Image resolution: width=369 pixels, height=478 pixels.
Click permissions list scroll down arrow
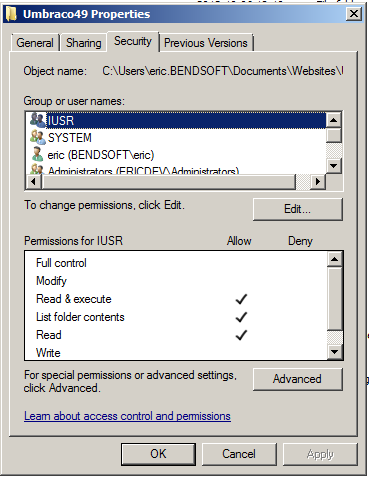(x=335, y=351)
